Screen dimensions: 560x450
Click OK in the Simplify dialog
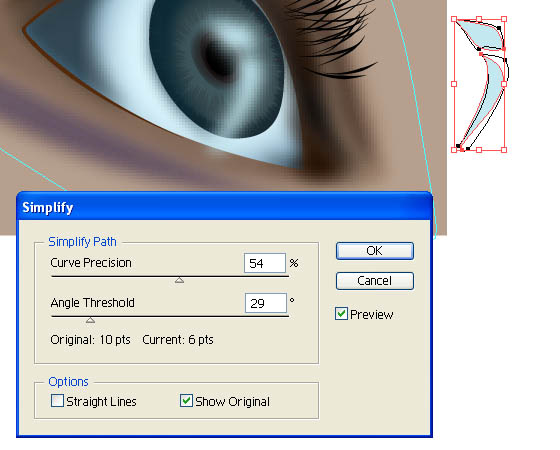point(375,251)
